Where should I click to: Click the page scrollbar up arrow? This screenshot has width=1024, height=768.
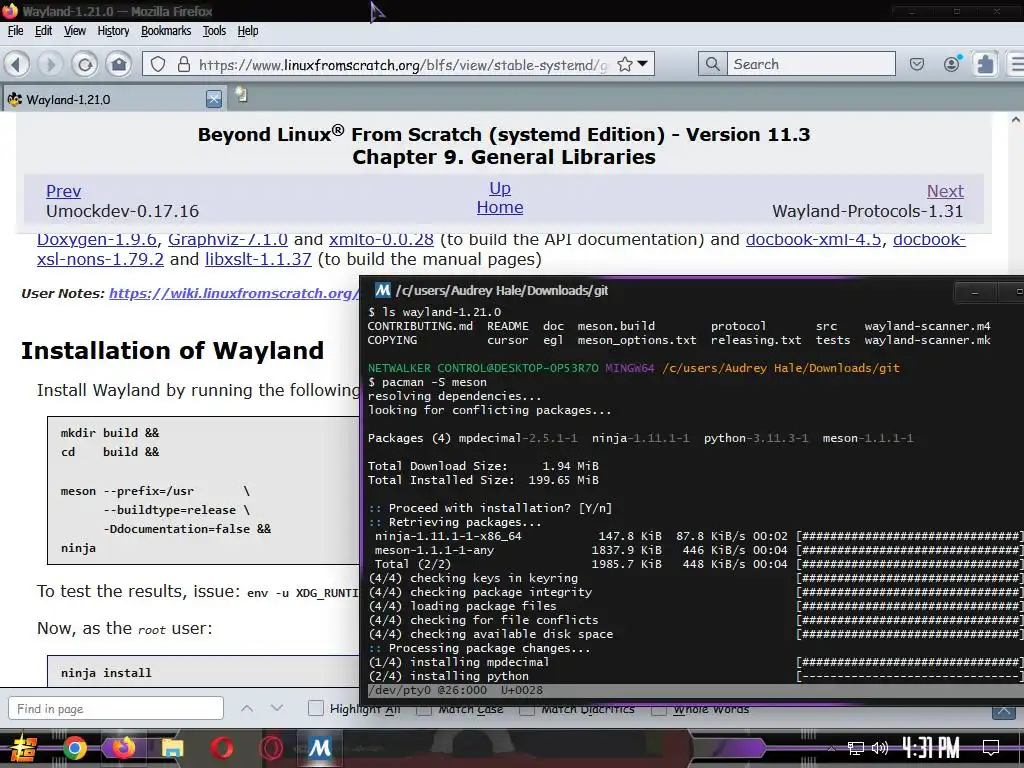click(1016, 120)
